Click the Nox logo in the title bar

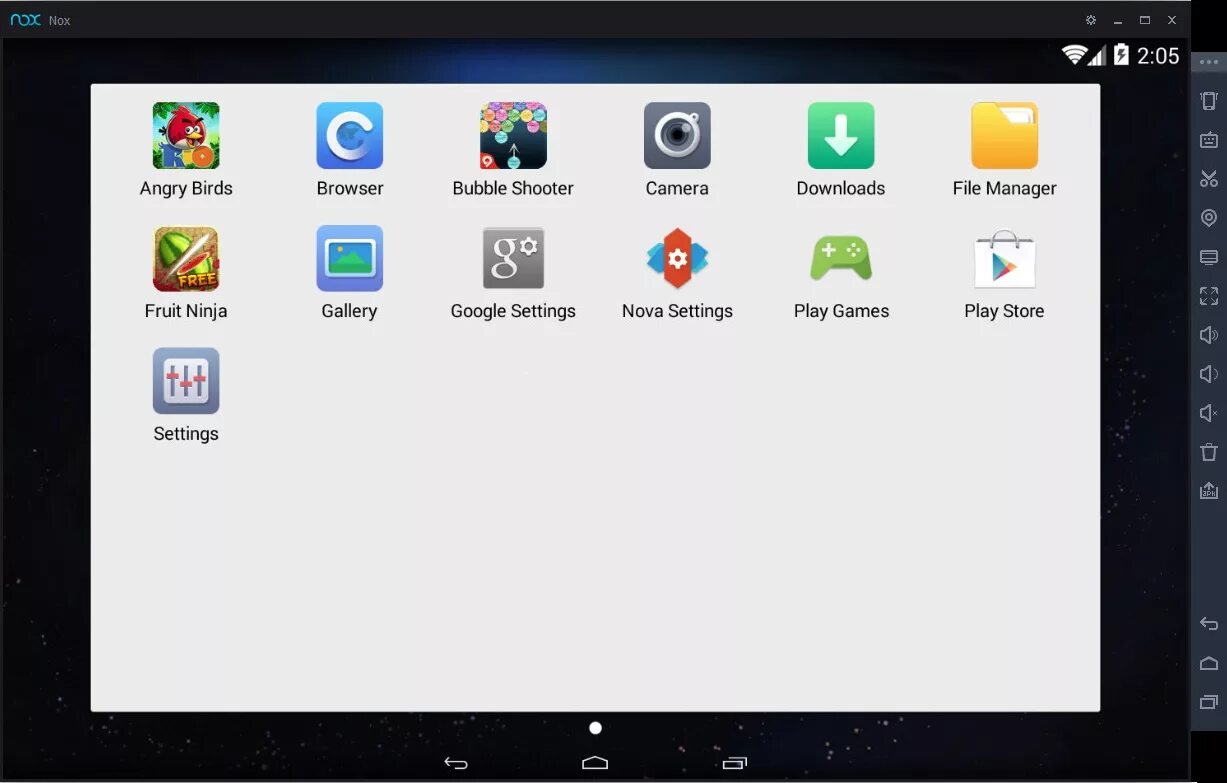click(25, 20)
